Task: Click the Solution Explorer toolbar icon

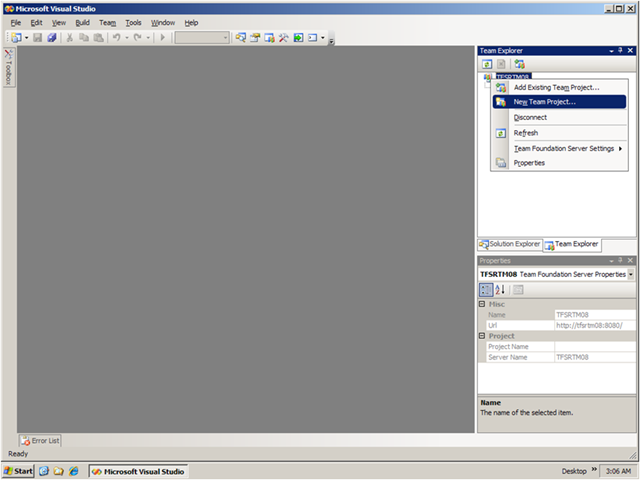Action: (x=241, y=38)
